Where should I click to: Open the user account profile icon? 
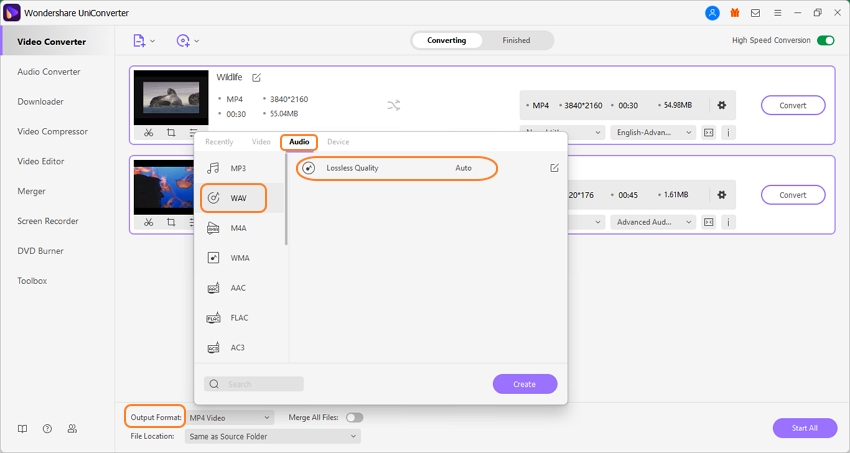click(x=712, y=13)
